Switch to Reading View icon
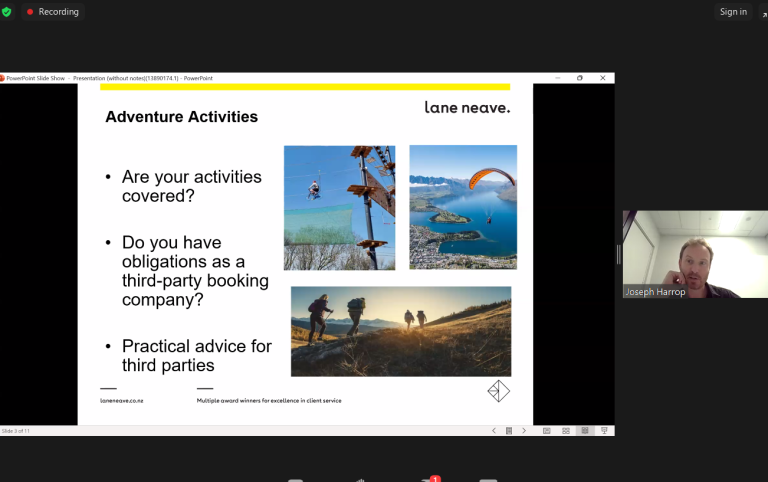The height and width of the screenshot is (482, 768). pos(585,431)
